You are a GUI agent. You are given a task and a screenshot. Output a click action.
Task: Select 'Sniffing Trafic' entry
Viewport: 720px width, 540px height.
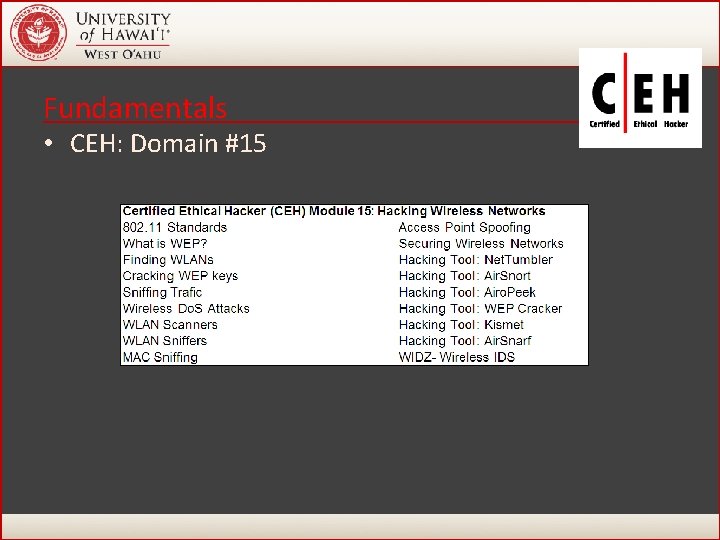click(x=162, y=292)
